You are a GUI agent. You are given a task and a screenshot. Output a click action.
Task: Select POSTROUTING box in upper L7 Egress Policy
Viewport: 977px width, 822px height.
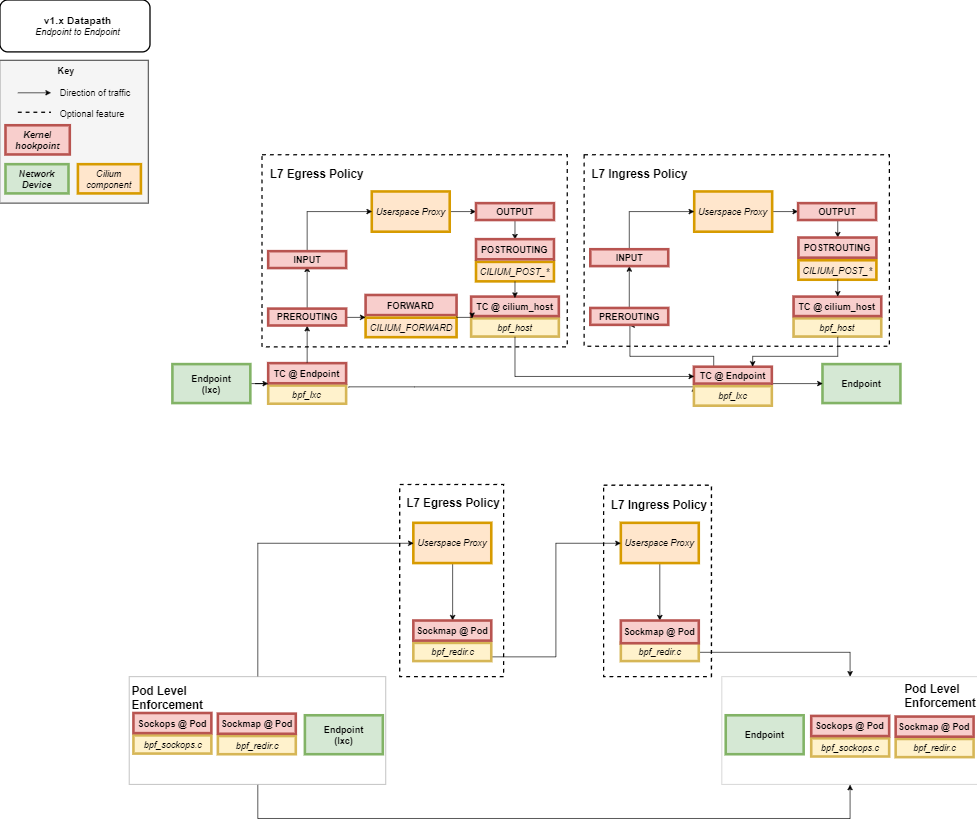(x=515, y=249)
